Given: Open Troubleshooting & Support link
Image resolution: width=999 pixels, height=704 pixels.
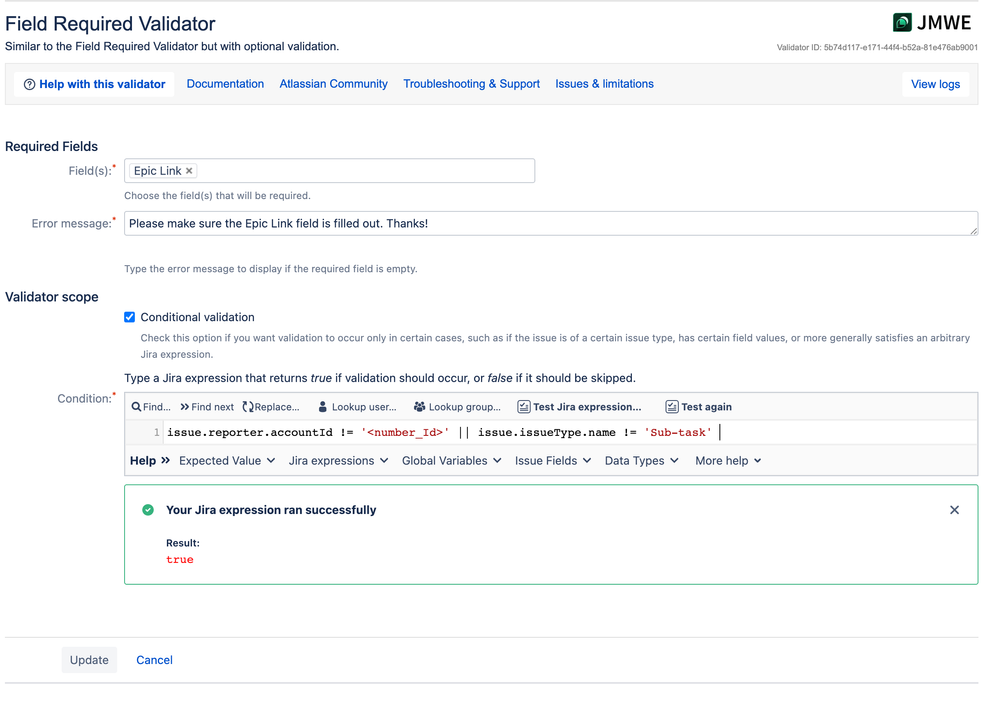Looking at the screenshot, I should 471,84.
